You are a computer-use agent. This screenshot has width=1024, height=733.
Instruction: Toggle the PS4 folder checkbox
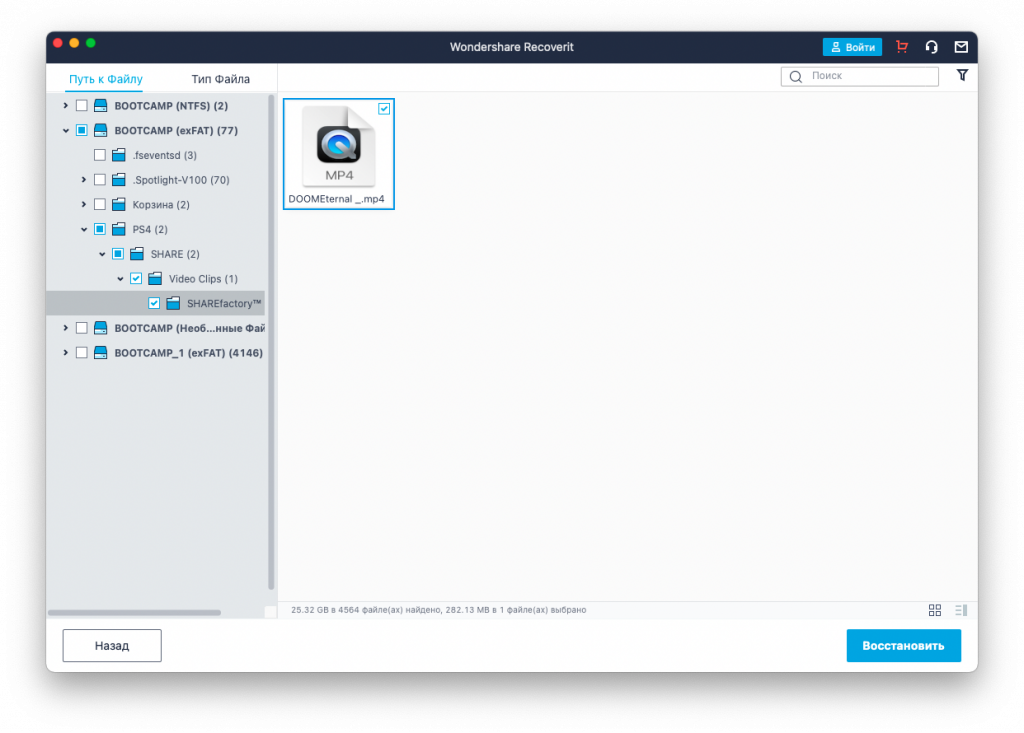100,229
